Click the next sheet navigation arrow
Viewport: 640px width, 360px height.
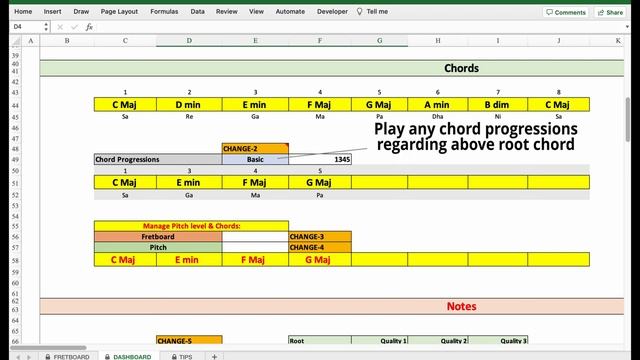(29, 357)
